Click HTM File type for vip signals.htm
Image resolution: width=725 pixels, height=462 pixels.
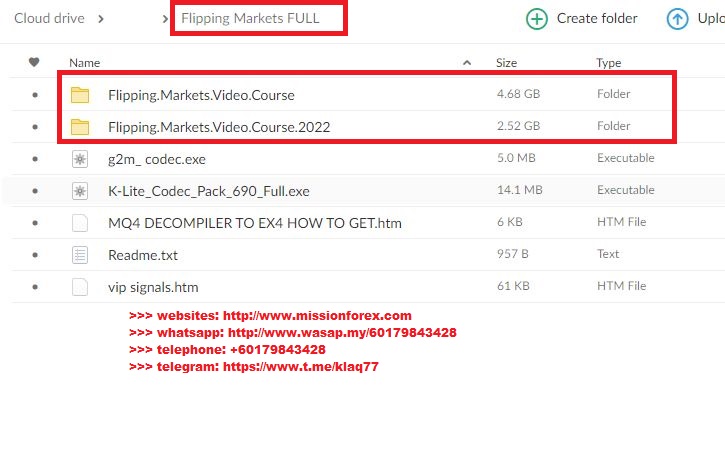click(x=621, y=286)
